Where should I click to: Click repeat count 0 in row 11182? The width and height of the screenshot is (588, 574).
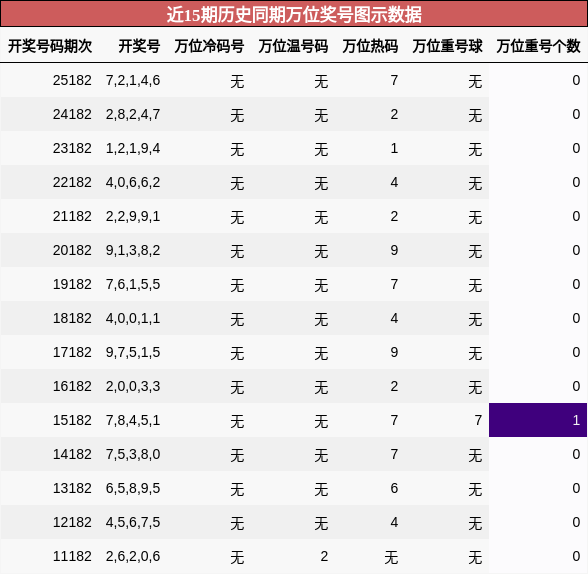tap(576, 556)
